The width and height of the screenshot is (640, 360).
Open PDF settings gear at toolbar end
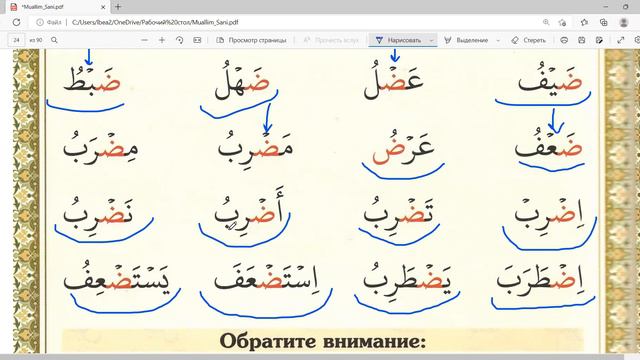point(637,40)
